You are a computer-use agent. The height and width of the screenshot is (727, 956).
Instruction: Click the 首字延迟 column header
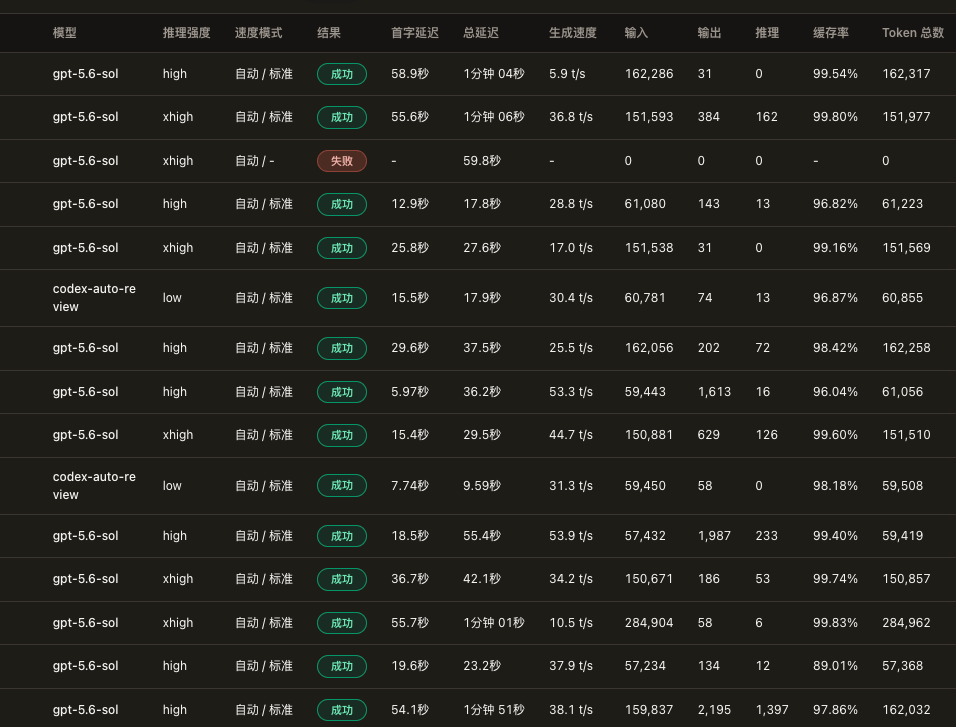click(415, 33)
